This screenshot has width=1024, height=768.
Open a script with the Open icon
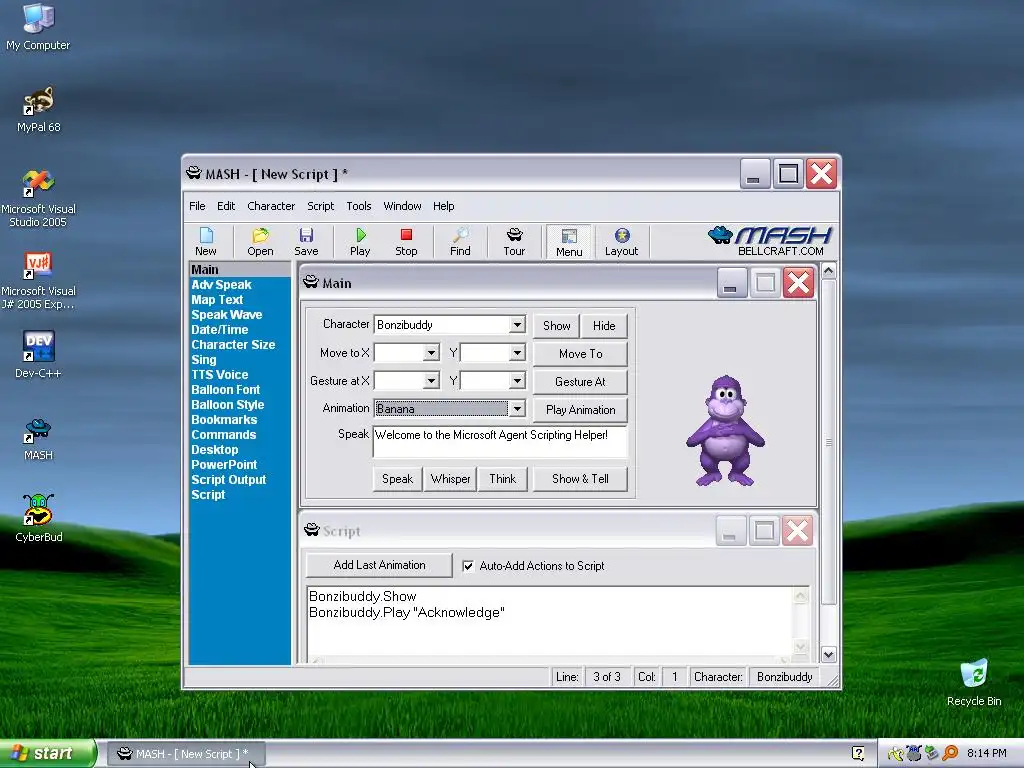tap(260, 242)
